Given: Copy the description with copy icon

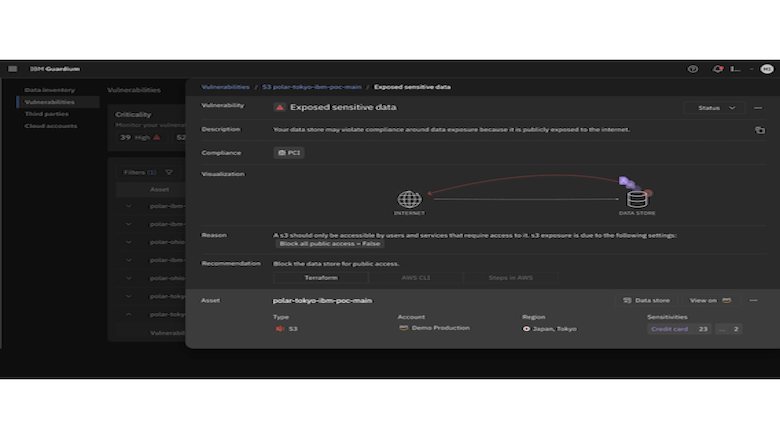Looking at the screenshot, I should tap(760, 130).
